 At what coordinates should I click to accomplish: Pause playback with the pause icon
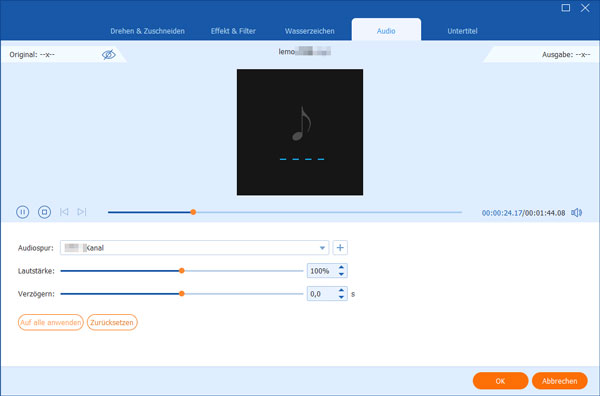(23, 212)
